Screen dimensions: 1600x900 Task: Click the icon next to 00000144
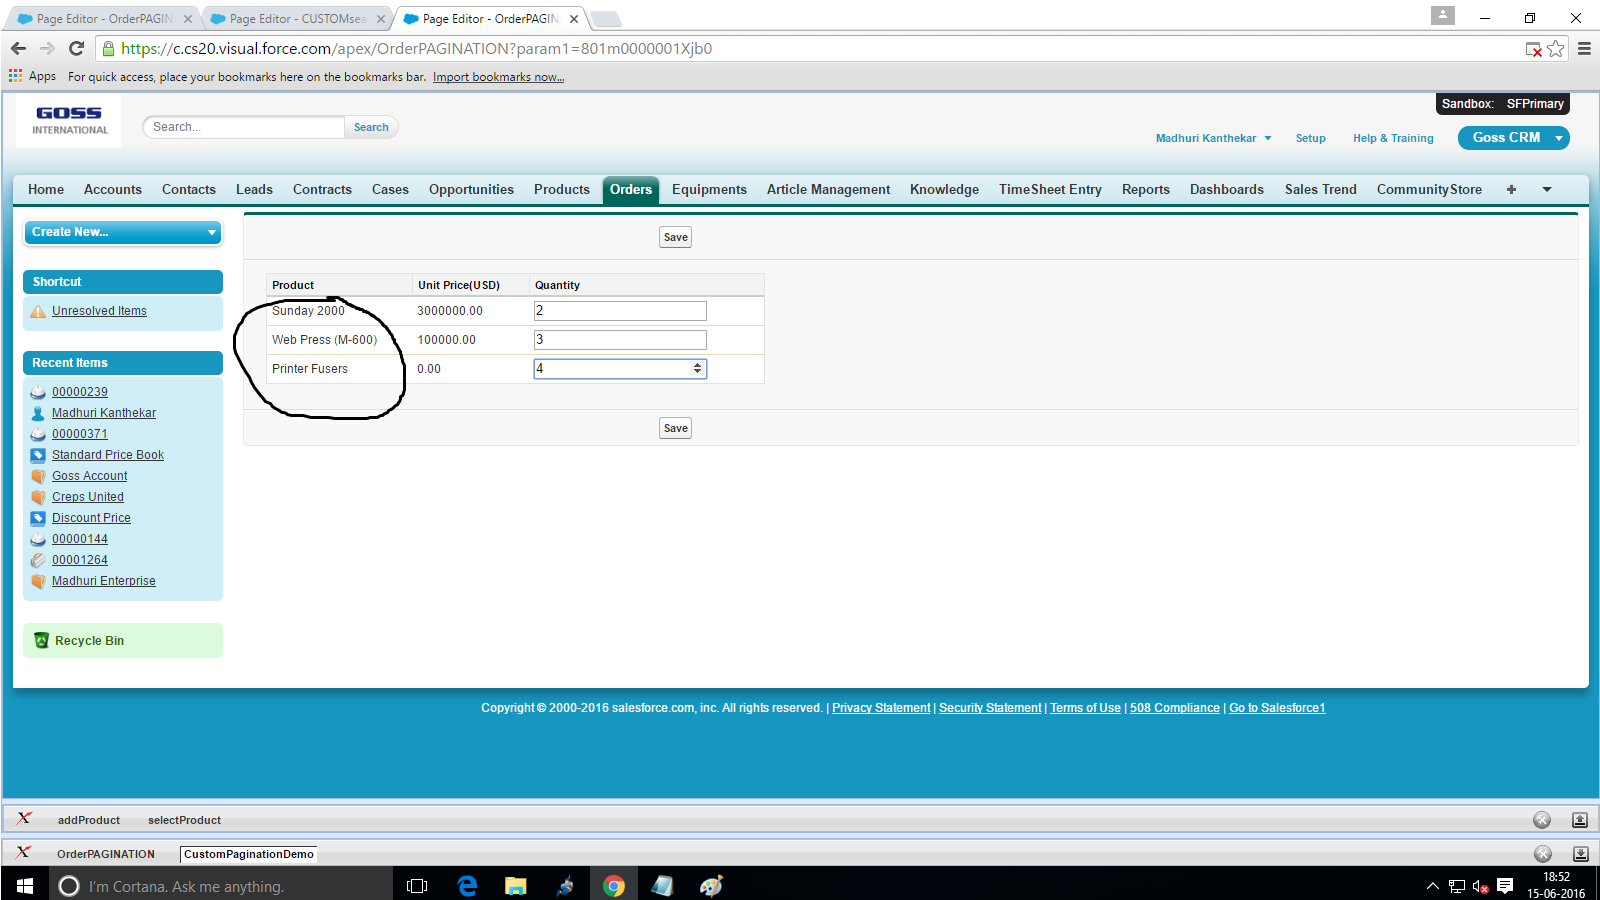click(38, 539)
